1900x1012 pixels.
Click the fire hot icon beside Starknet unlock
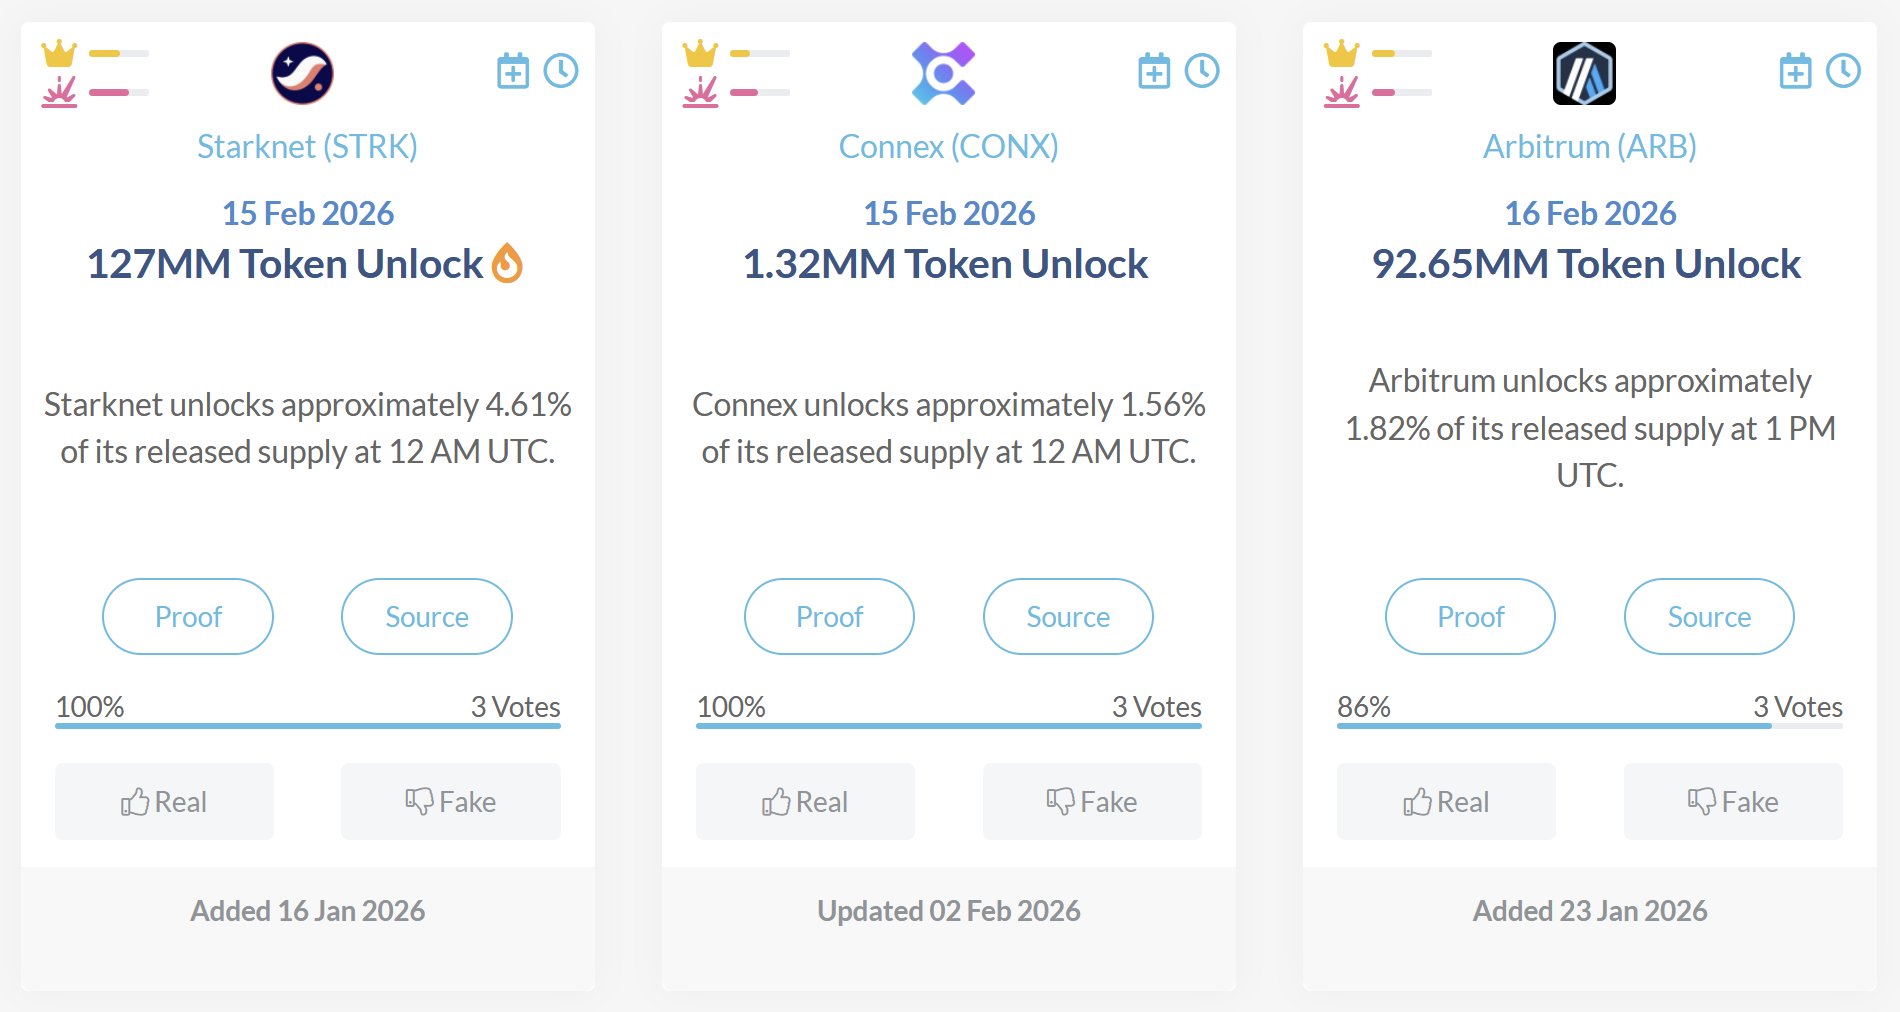(x=508, y=264)
